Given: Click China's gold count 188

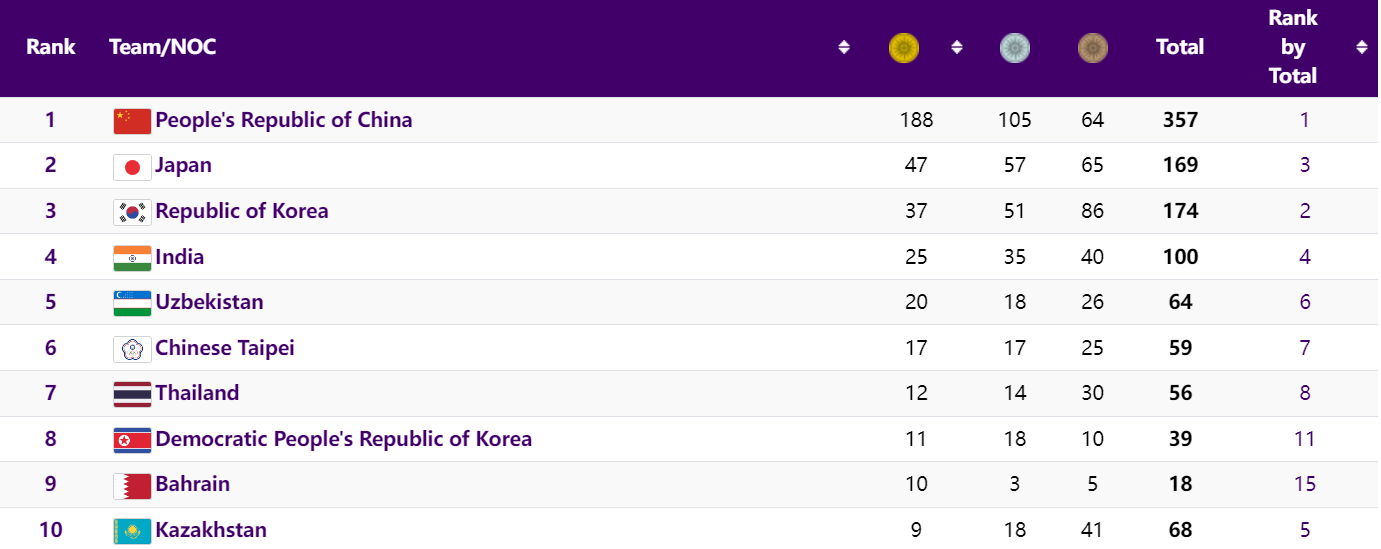Looking at the screenshot, I should (916, 120).
